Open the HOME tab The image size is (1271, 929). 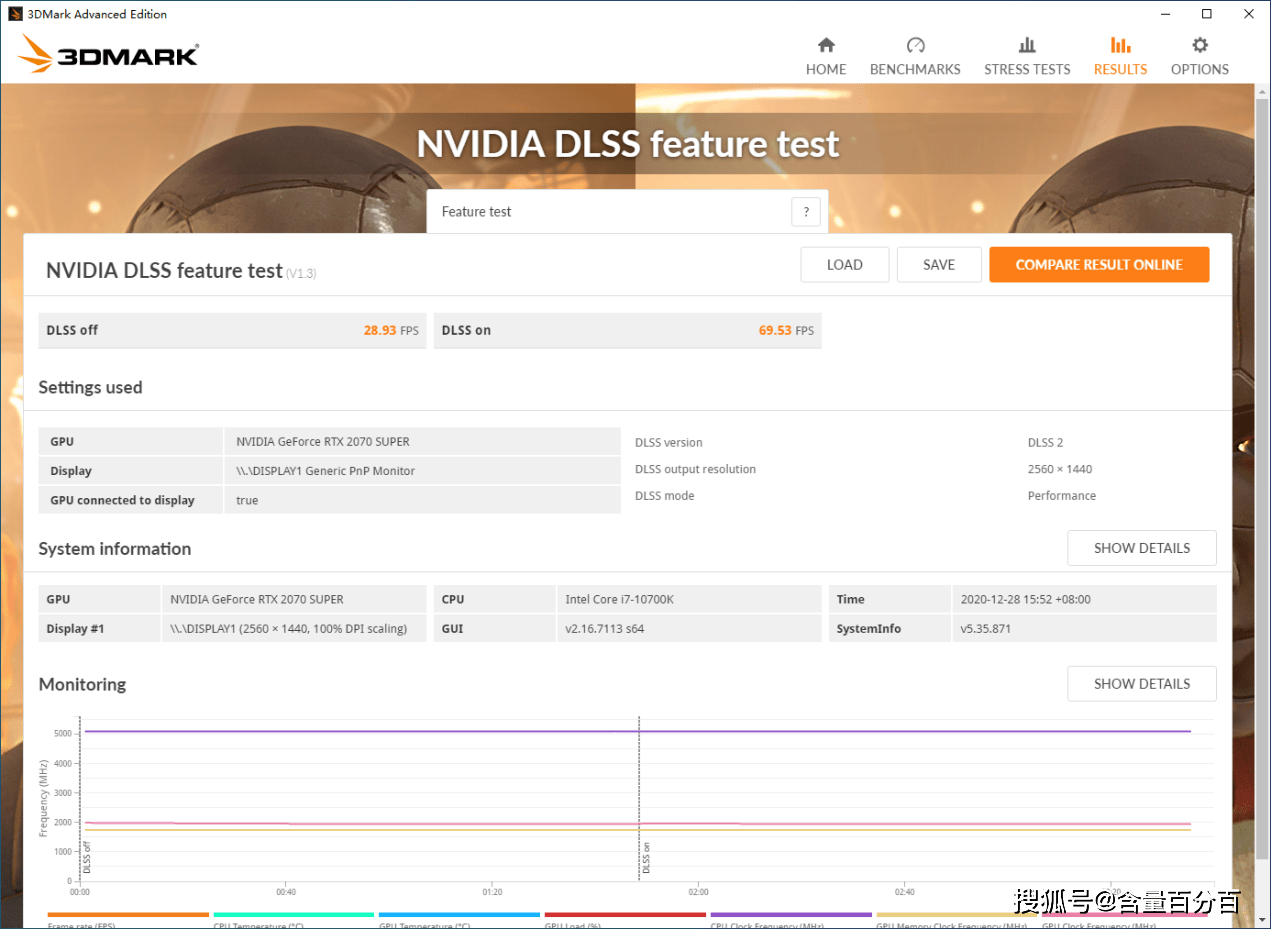pyautogui.click(x=826, y=56)
